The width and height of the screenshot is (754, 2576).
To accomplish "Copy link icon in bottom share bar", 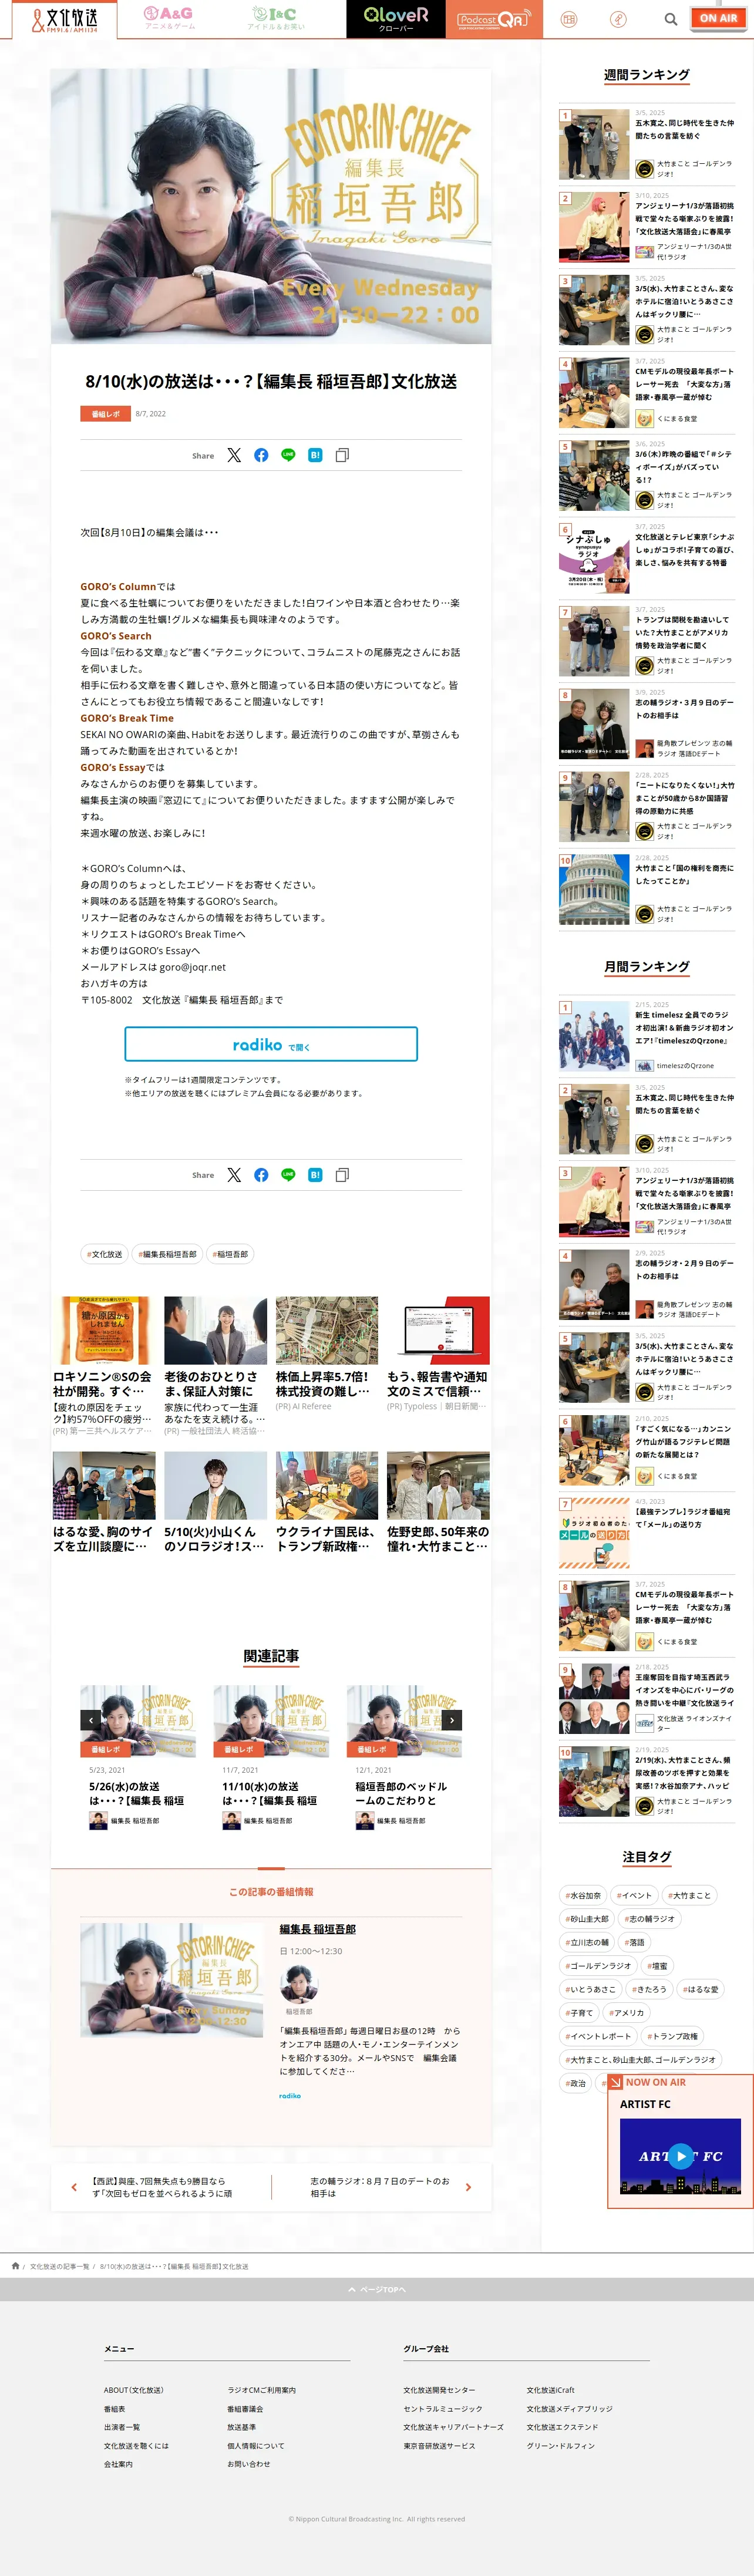I will coord(342,1175).
